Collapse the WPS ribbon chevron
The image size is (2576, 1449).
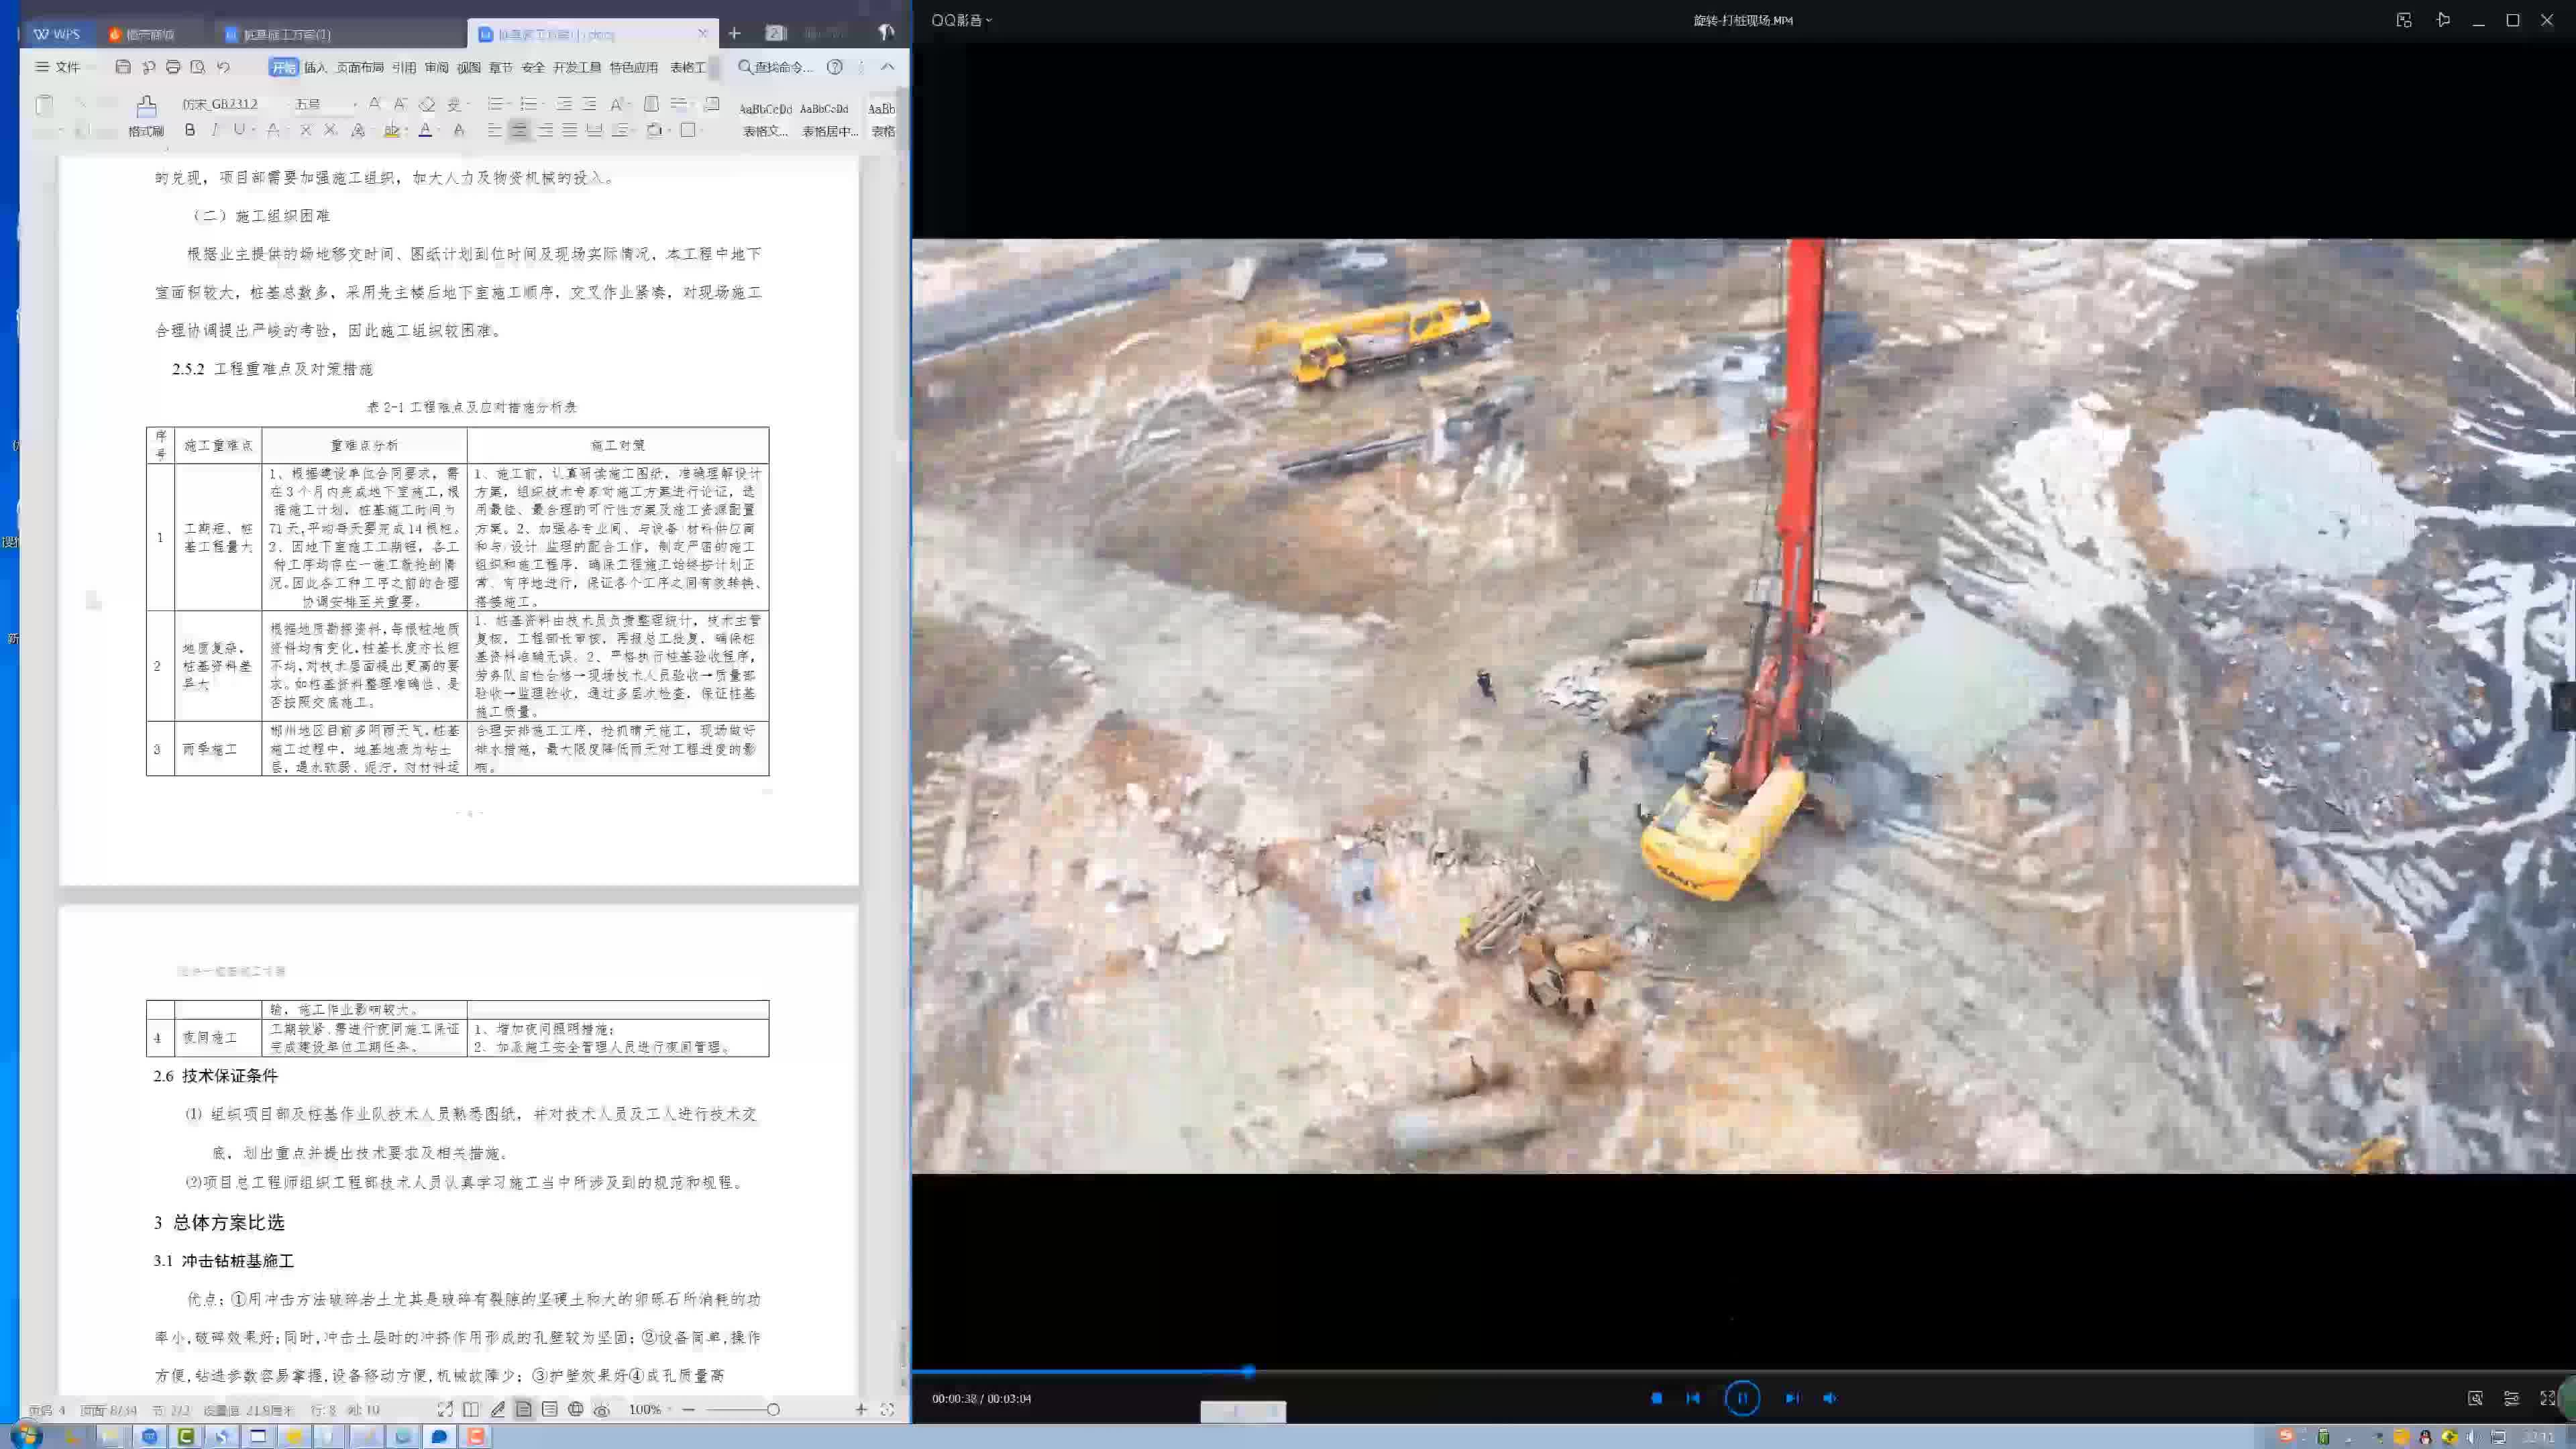tap(887, 67)
